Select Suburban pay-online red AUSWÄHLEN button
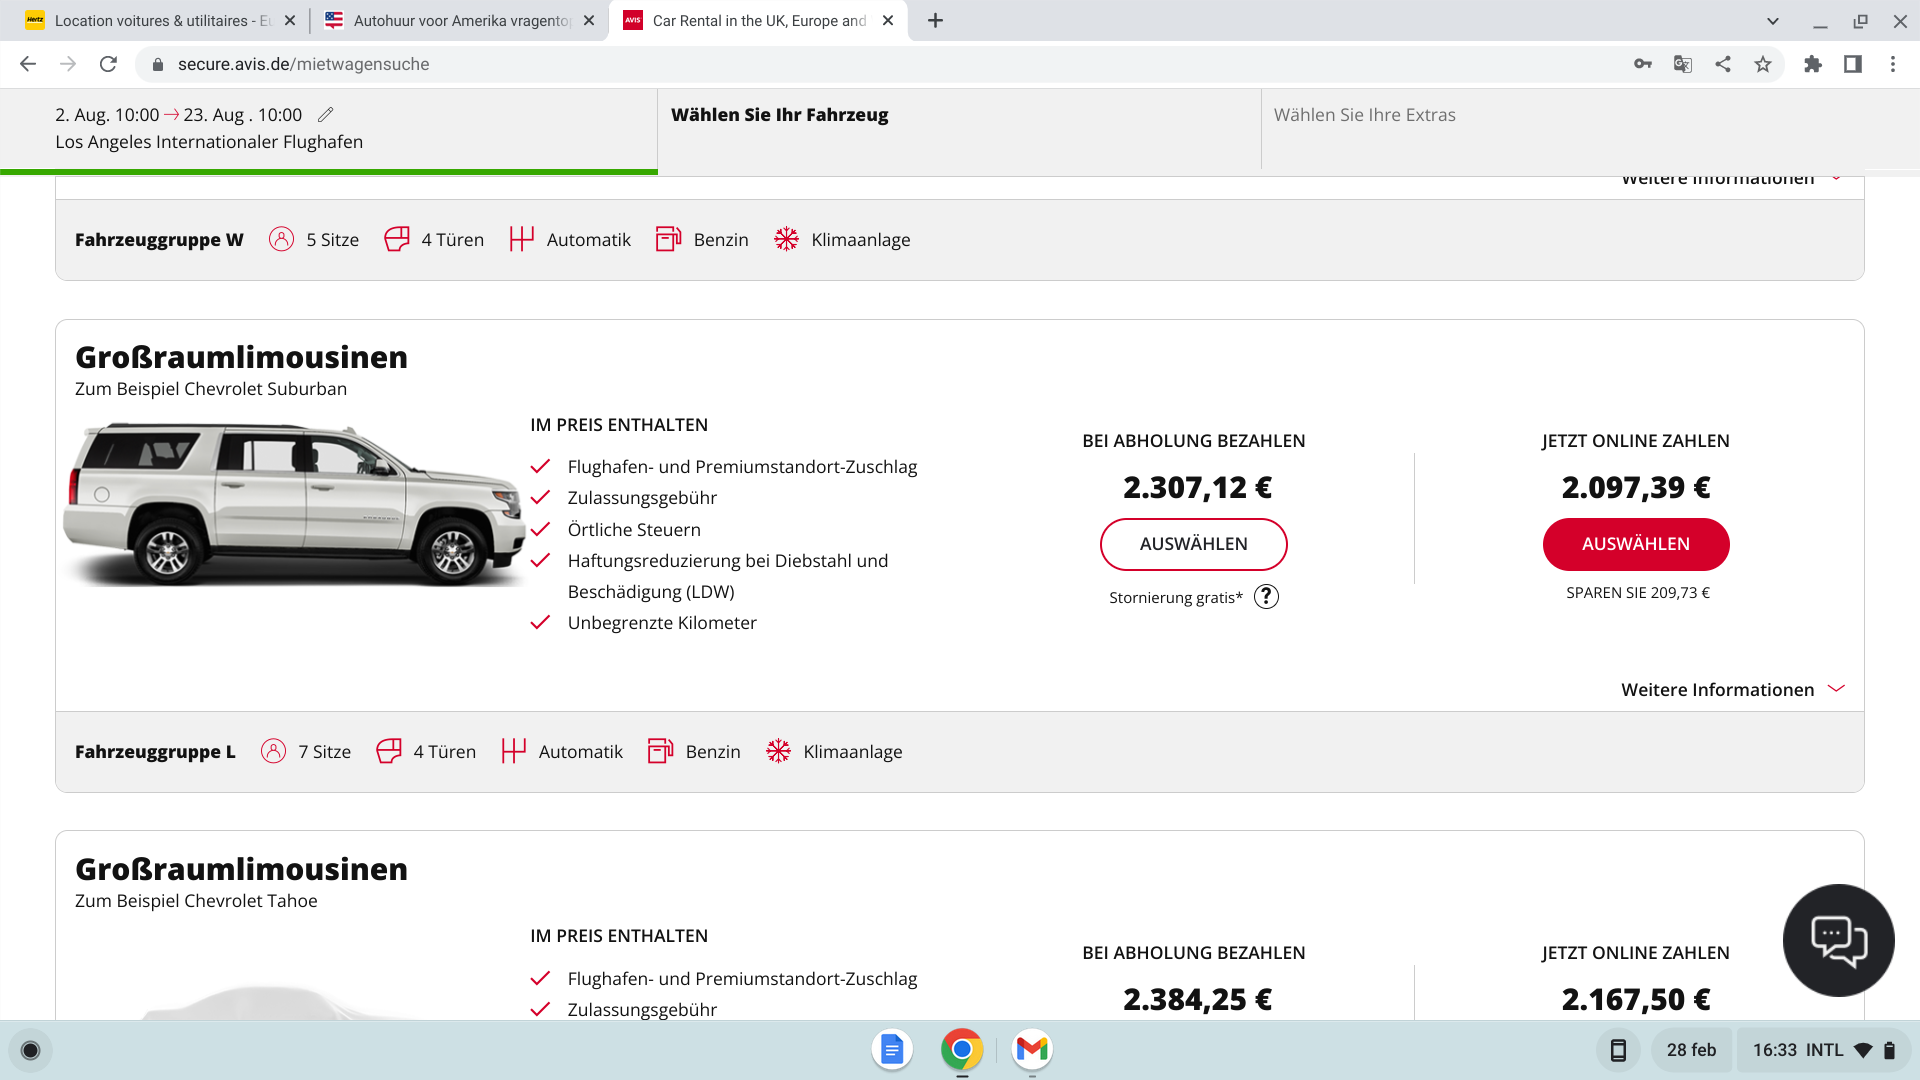 coord(1635,544)
